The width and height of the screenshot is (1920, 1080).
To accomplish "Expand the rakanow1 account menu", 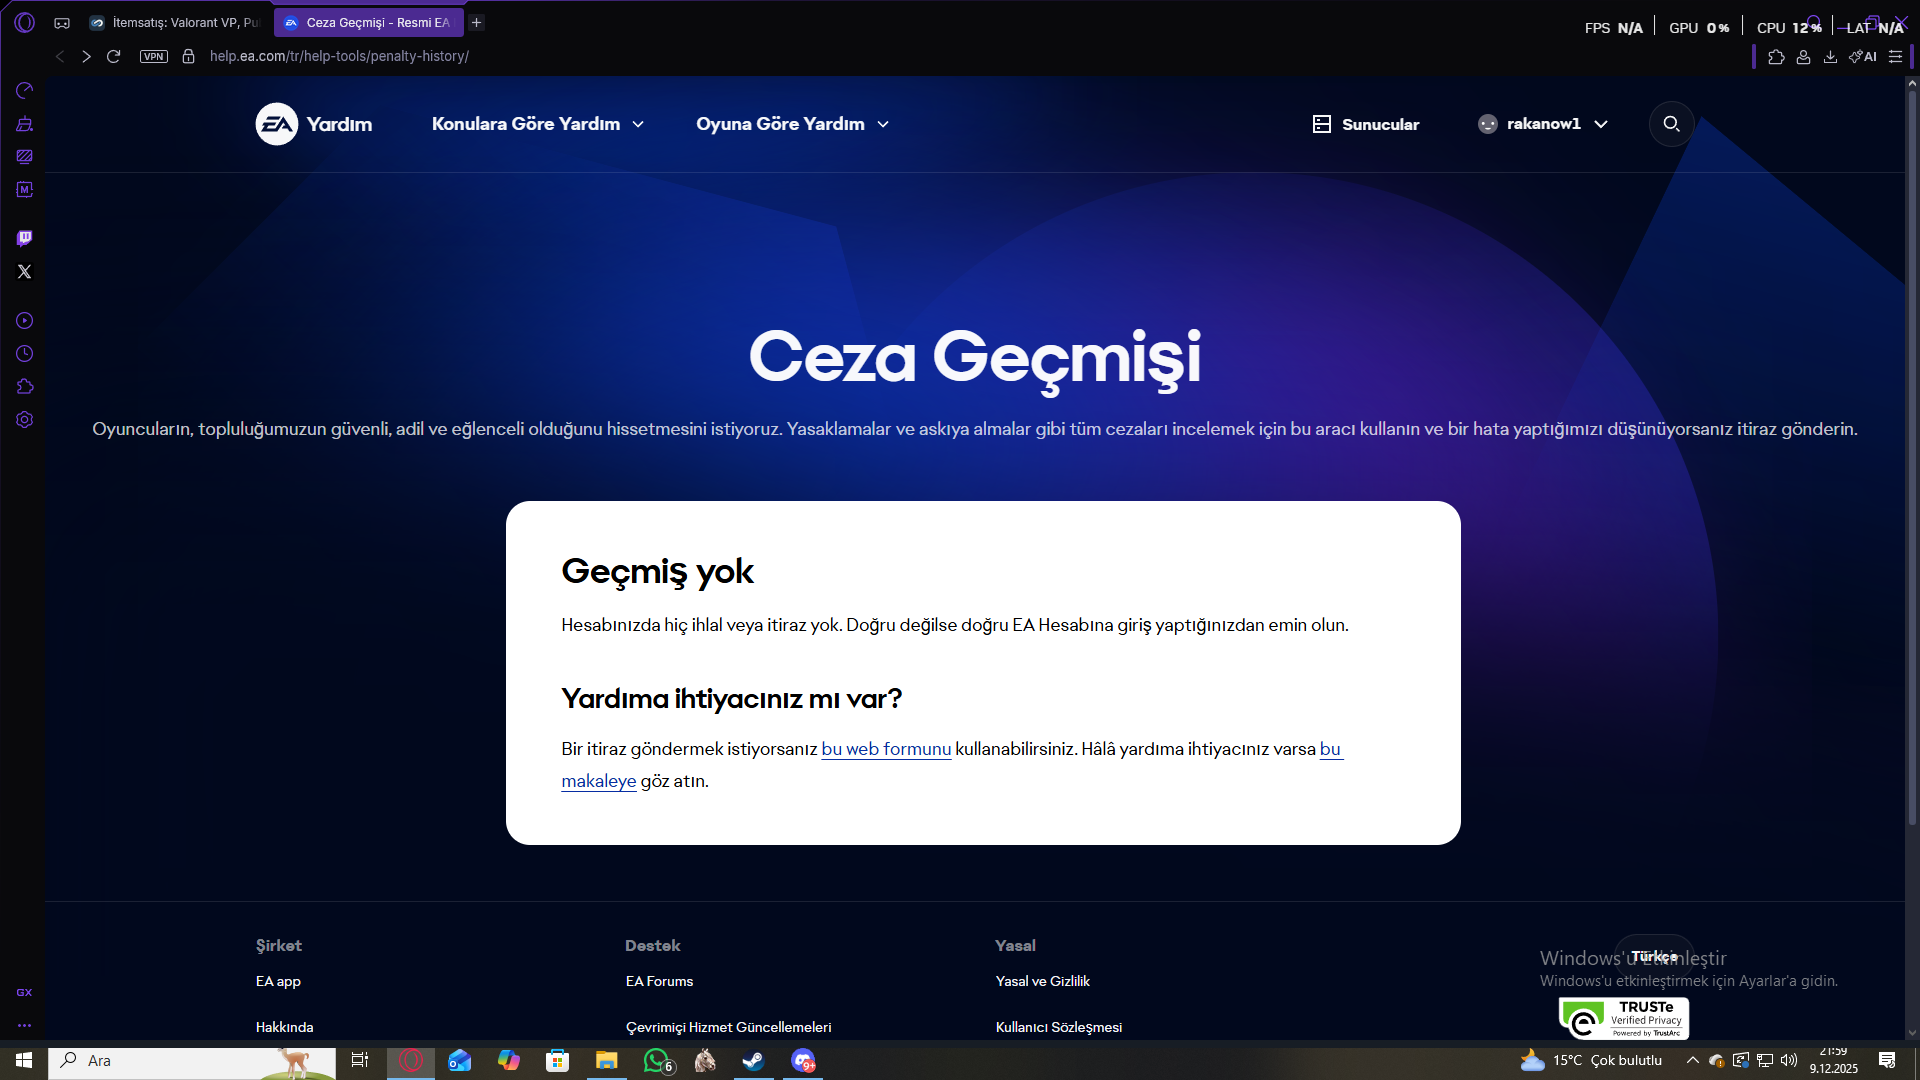I will tap(1543, 124).
